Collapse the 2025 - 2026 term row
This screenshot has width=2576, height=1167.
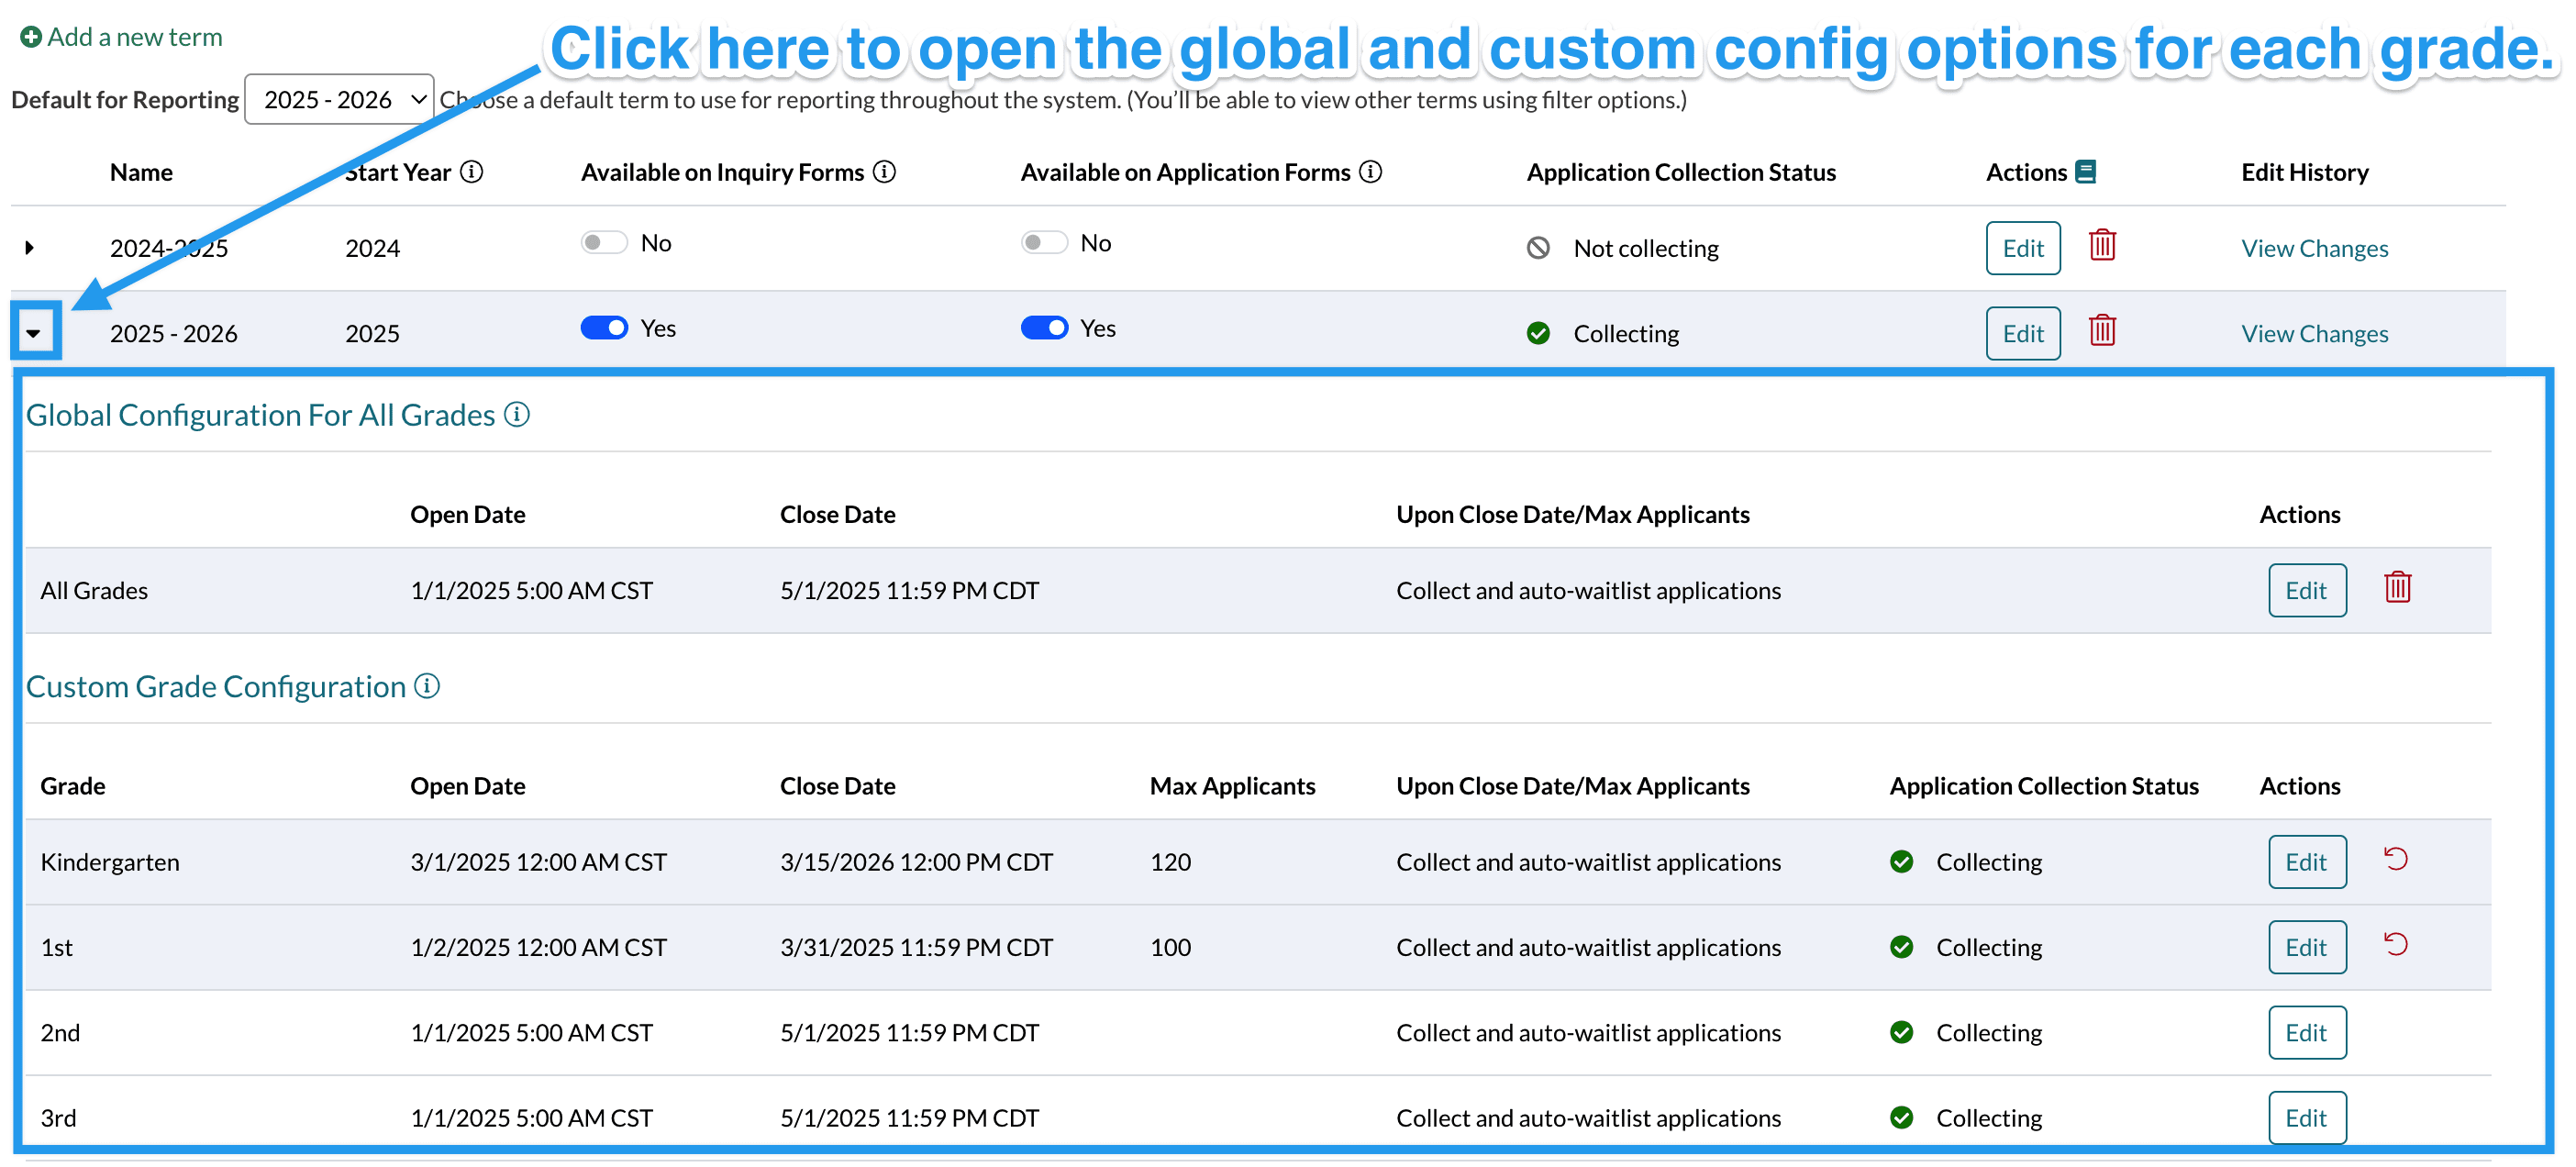[x=34, y=332]
